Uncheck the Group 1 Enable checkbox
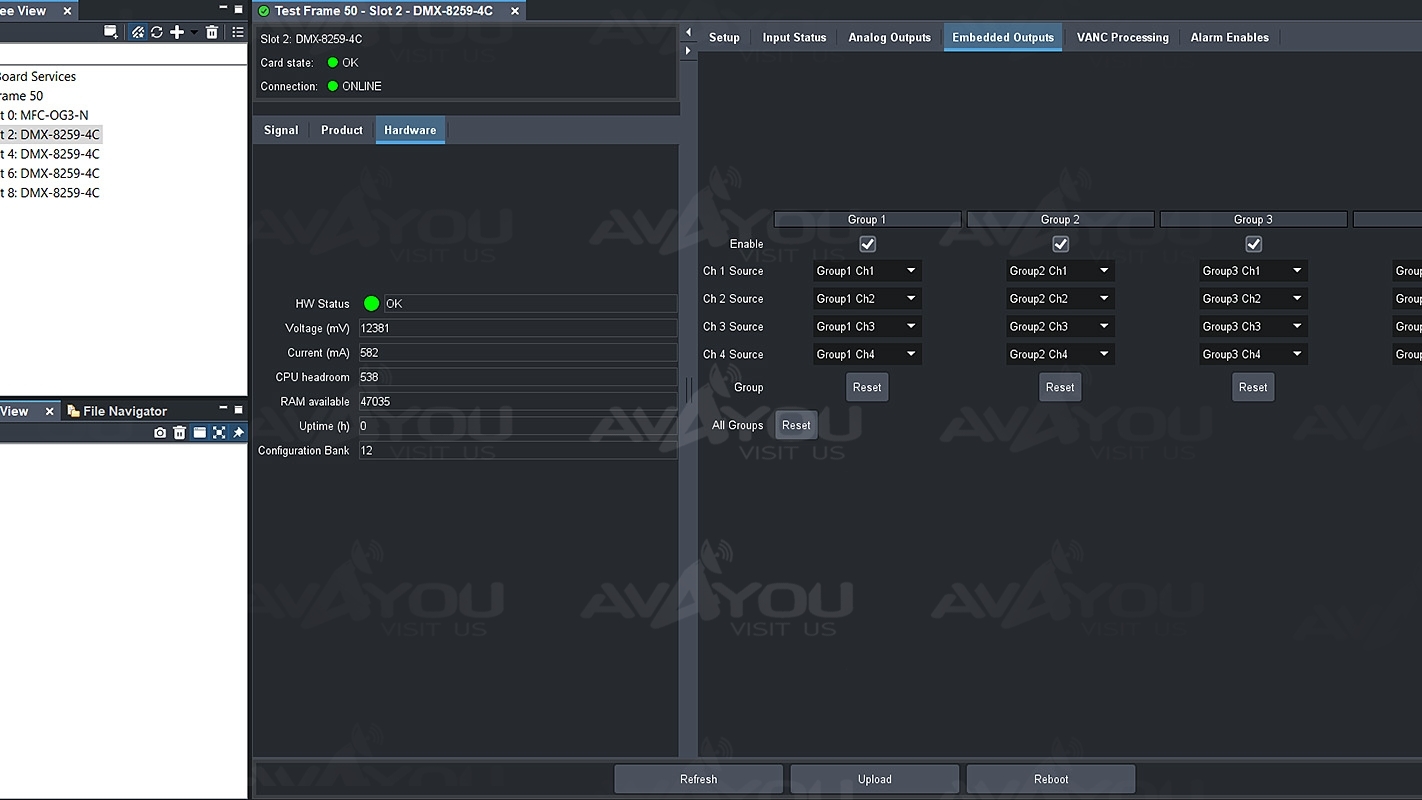The width and height of the screenshot is (1422, 800). 867,244
